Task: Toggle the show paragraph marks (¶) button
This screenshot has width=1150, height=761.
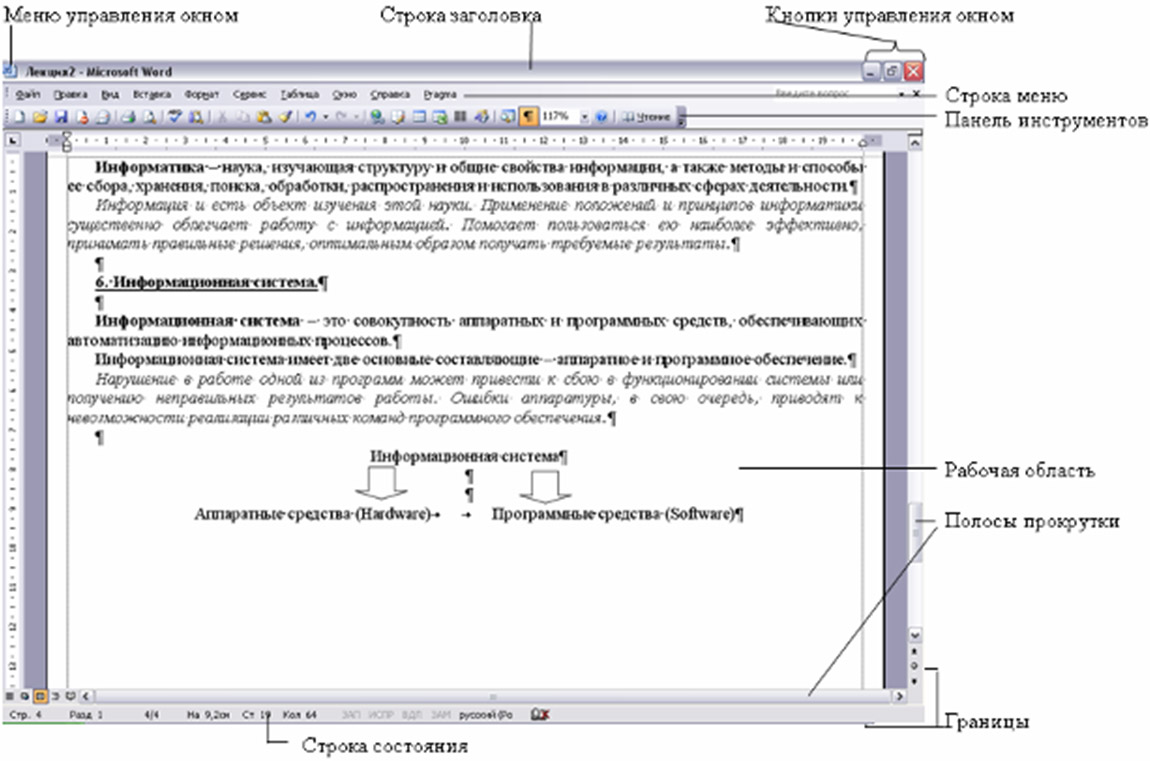Action: (x=527, y=117)
